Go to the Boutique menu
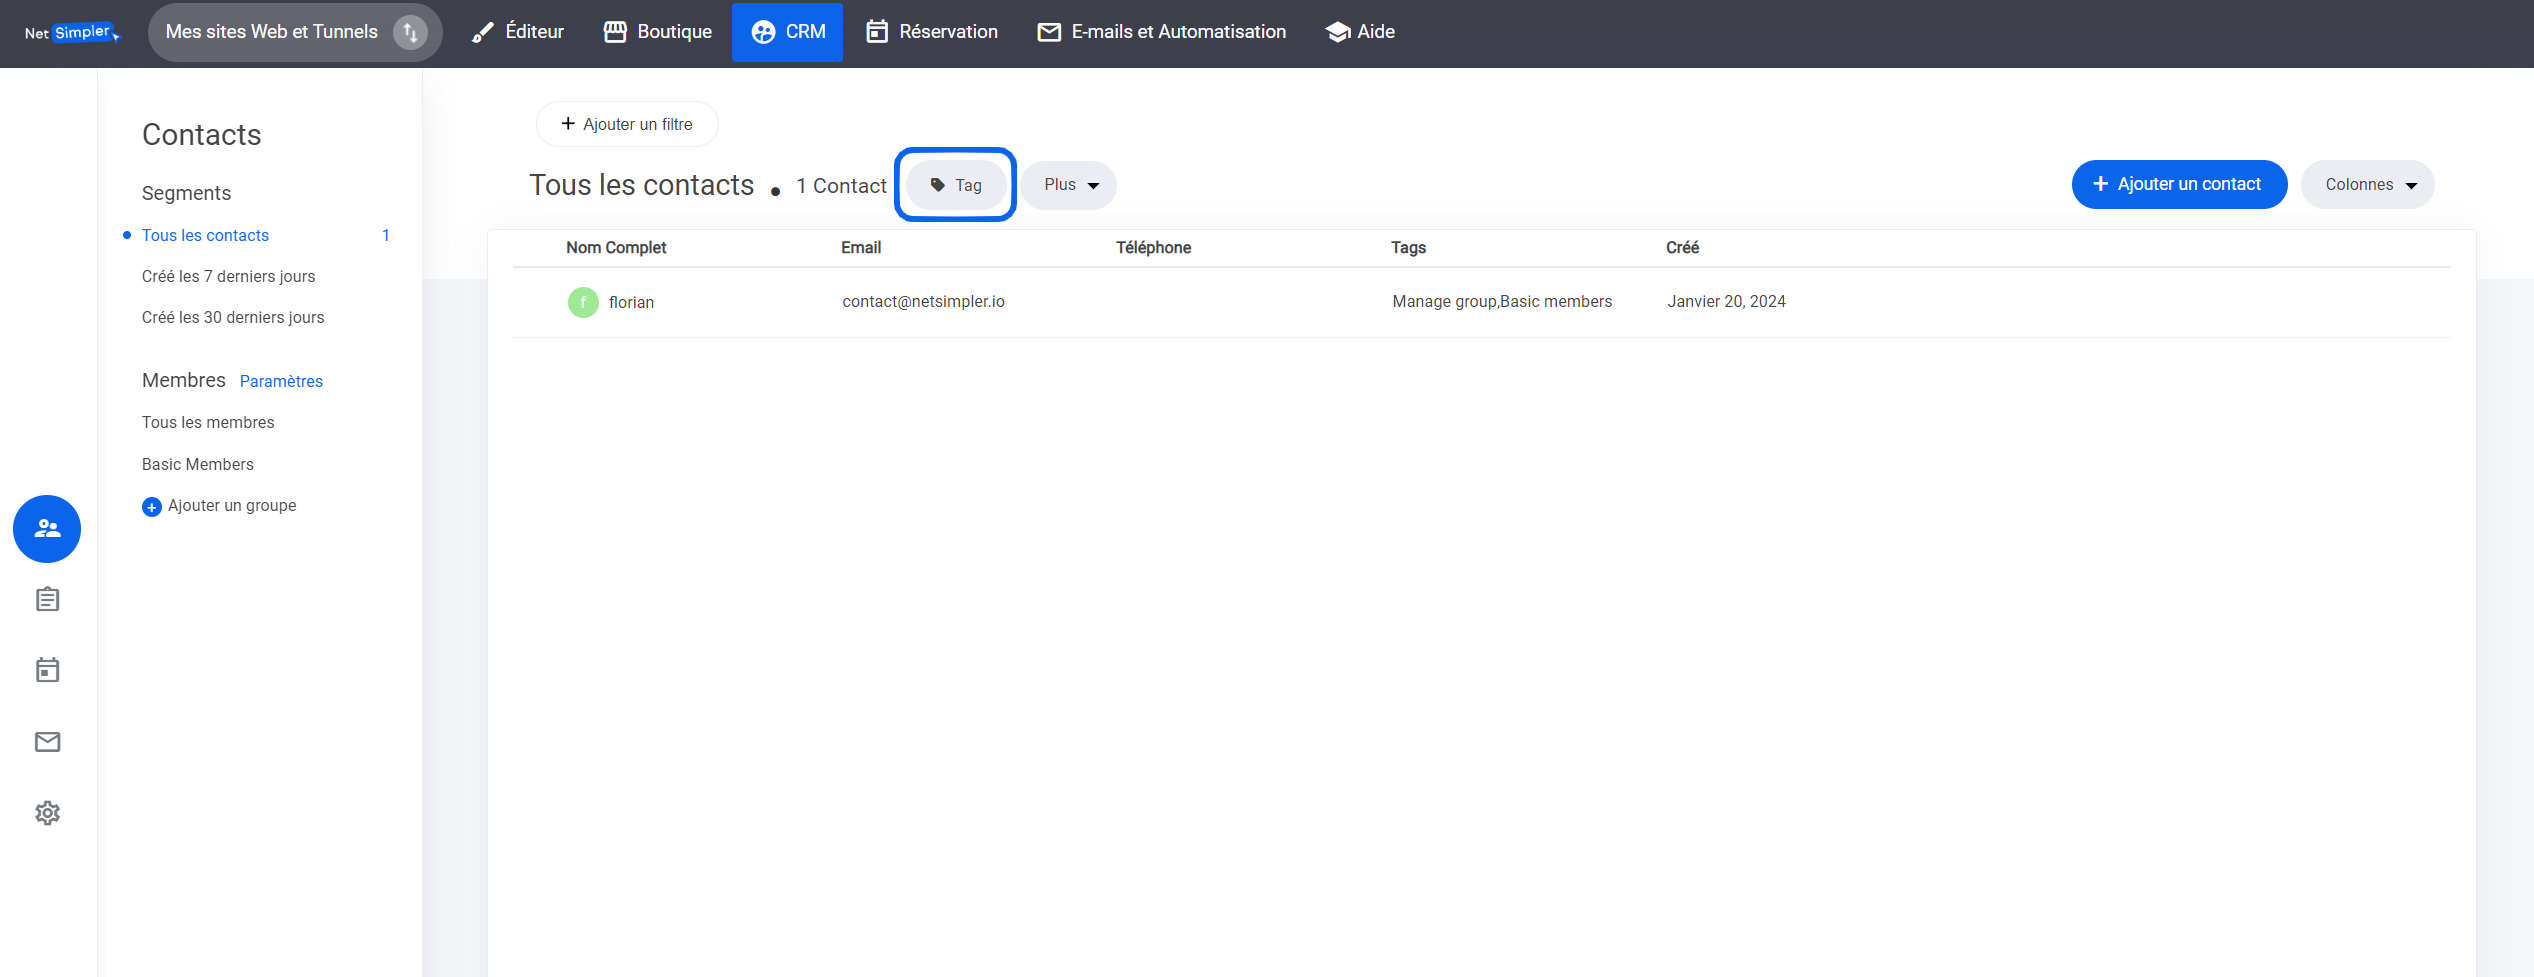 click(658, 32)
